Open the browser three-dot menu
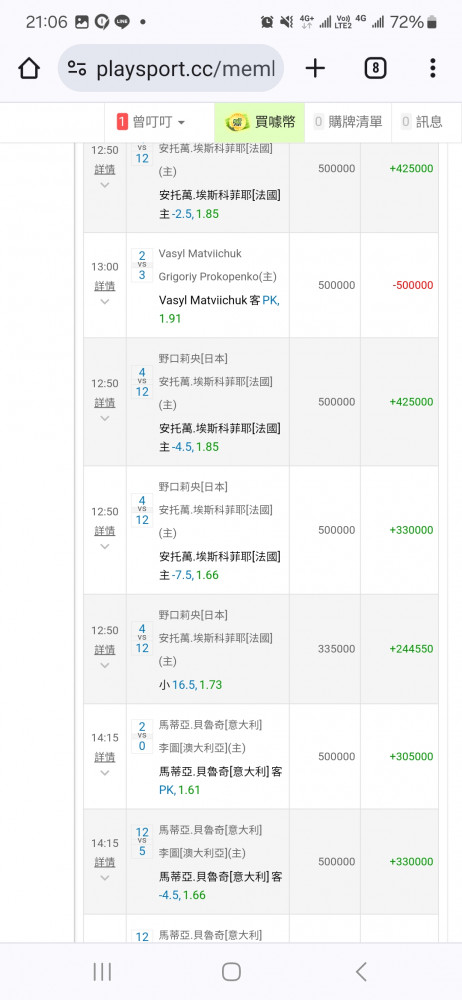 pyautogui.click(x=433, y=68)
